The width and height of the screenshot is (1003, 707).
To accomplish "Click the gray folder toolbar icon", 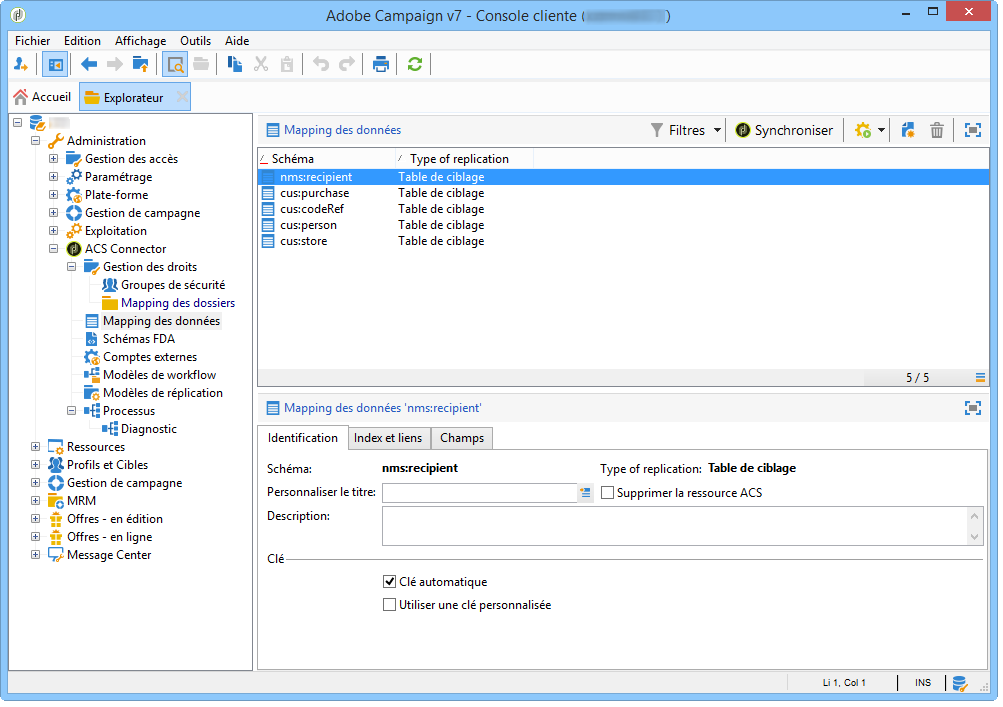I will [201, 65].
